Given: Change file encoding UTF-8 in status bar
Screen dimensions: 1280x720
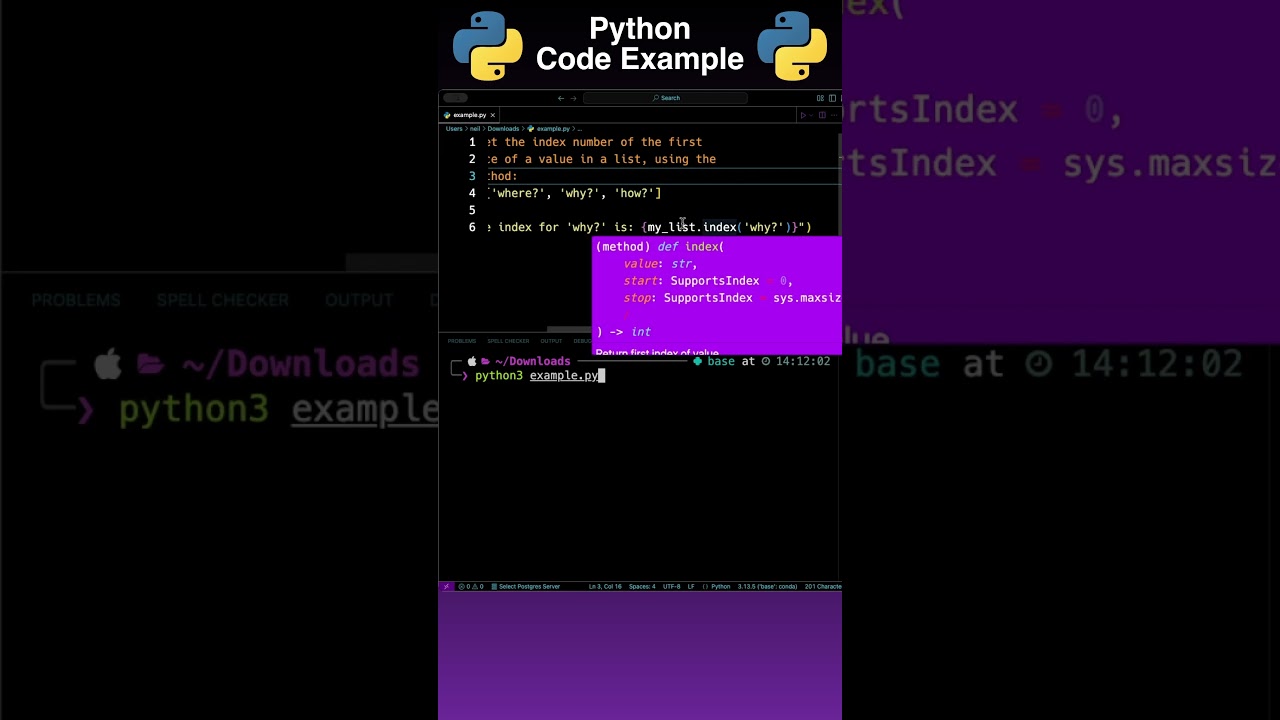Looking at the screenshot, I should (x=671, y=586).
